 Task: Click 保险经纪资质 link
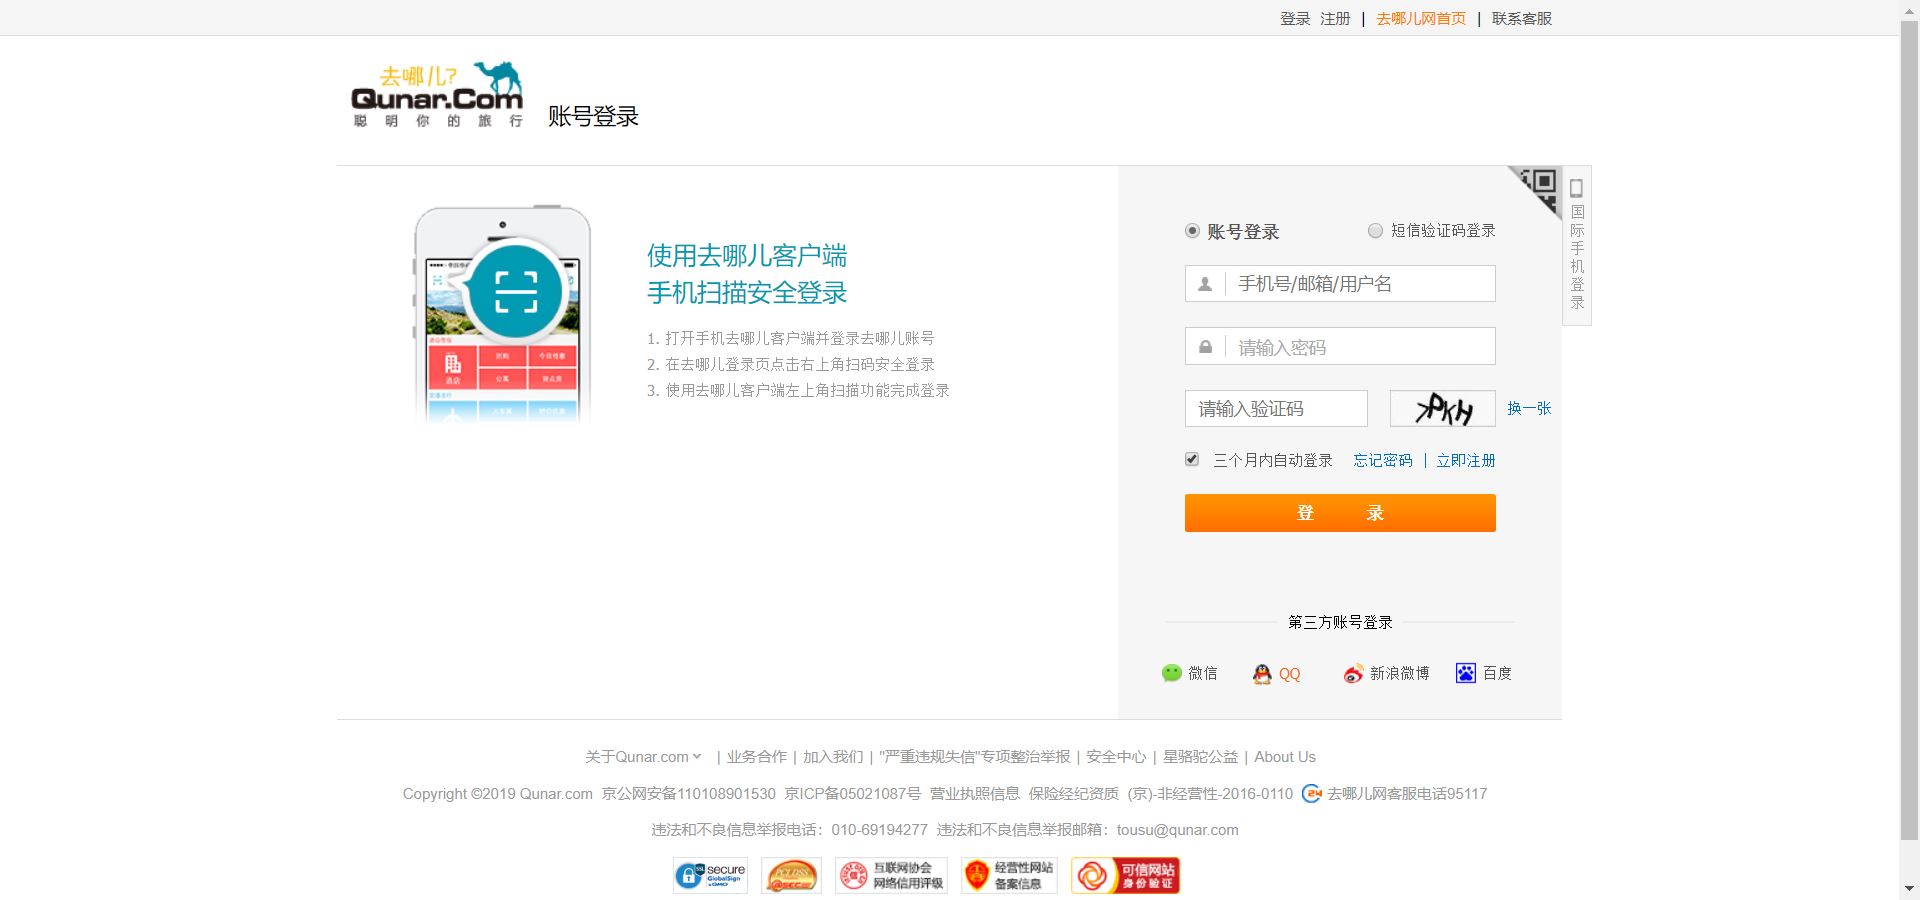click(x=1074, y=794)
